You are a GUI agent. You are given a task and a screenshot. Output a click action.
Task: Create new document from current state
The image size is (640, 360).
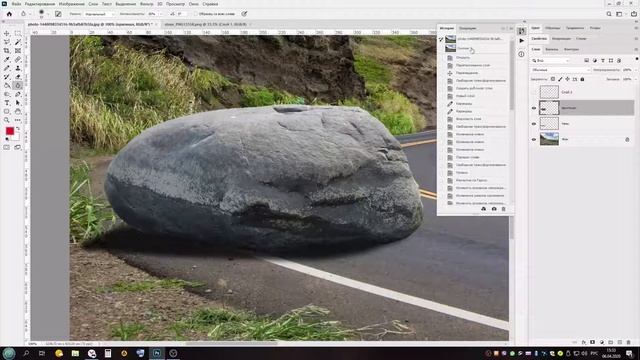click(x=484, y=209)
